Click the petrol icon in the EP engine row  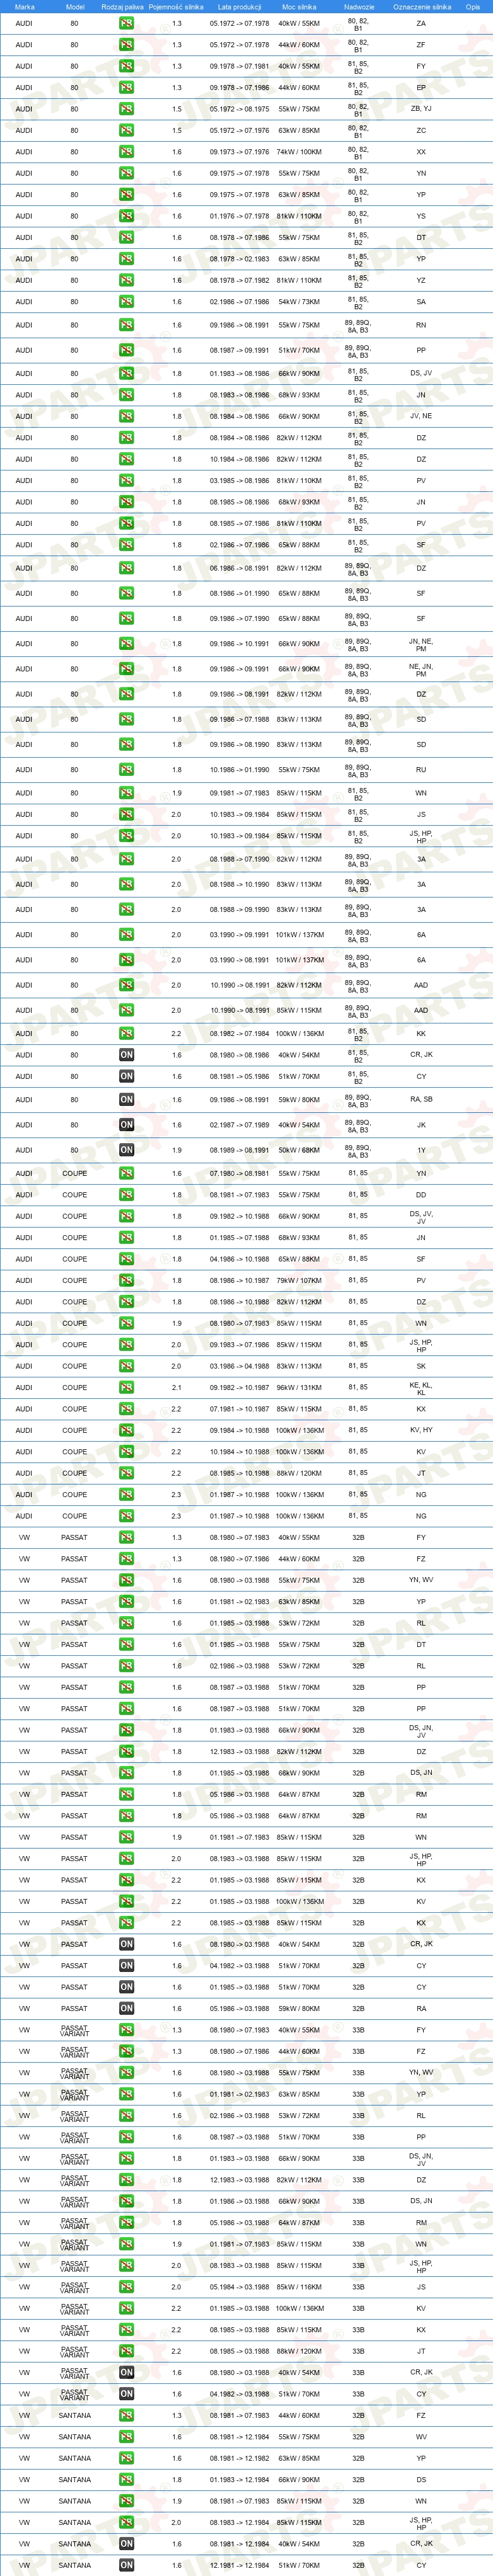[x=126, y=88]
